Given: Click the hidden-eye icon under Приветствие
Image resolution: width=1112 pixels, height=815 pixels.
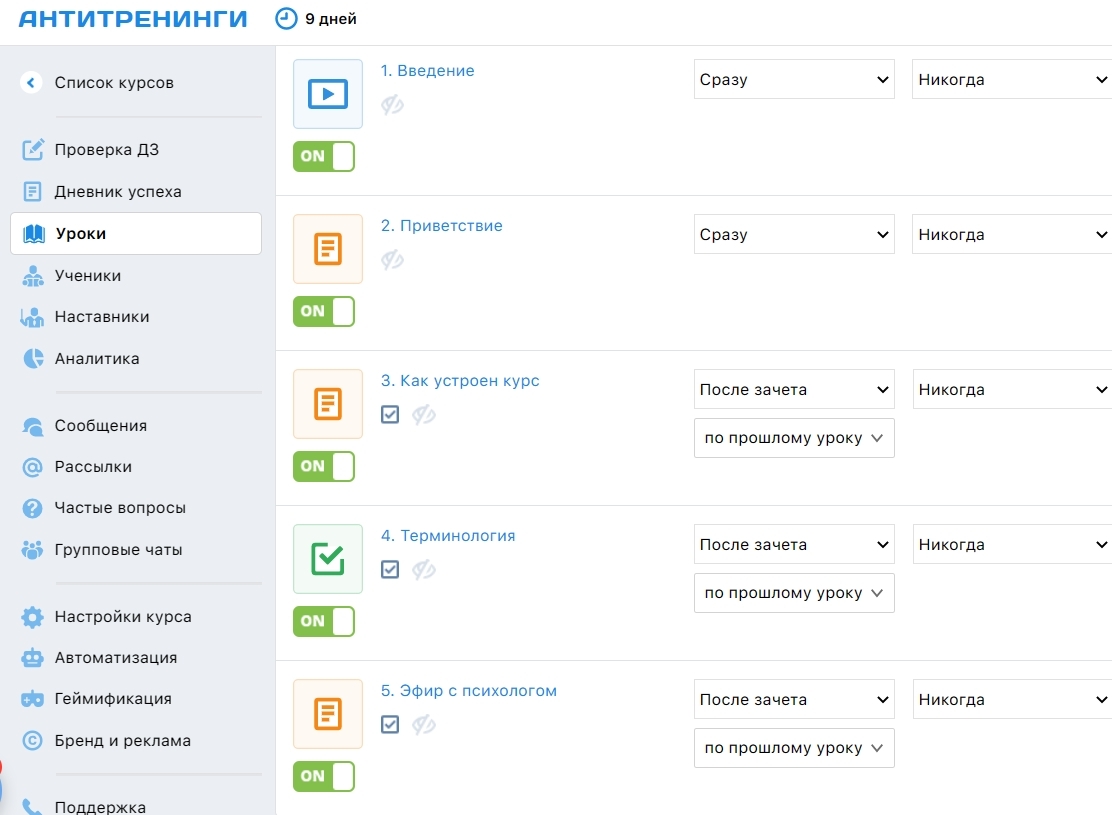Looking at the screenshot, I should tap(392, 260).
